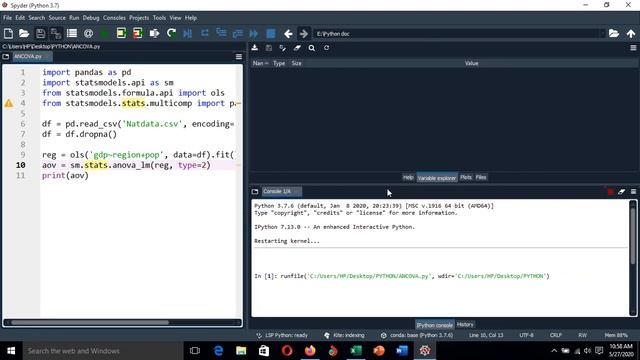Start debugging the file
640x360 pixels.
click(188, 33)
